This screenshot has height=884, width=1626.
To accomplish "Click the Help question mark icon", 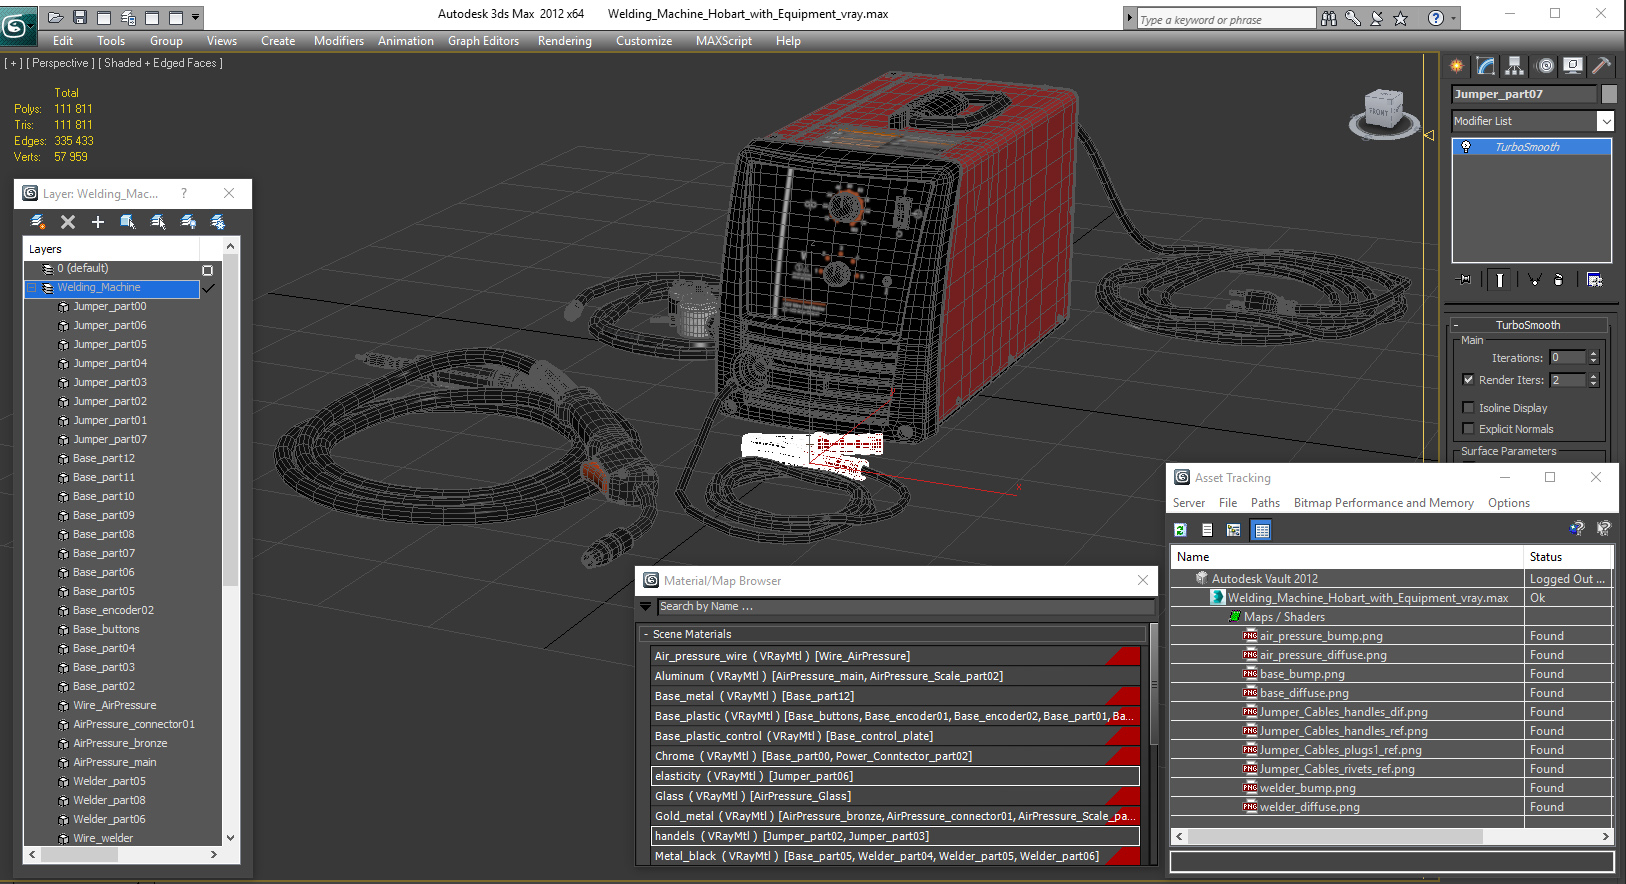I will click(1436, 18).
